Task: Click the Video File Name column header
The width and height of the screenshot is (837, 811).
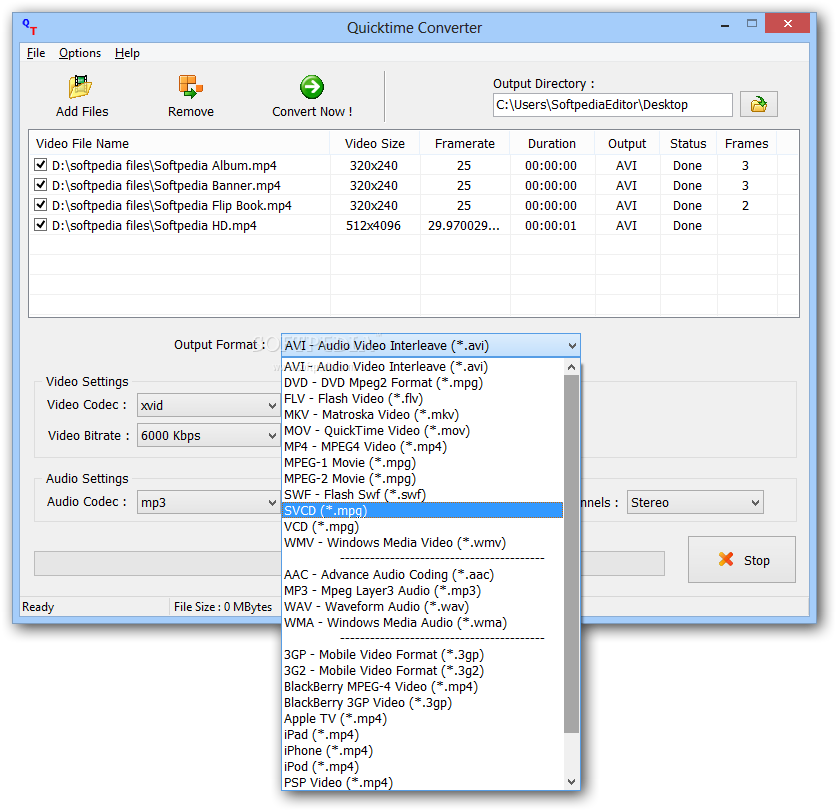Action: click(x=179, y=144)
